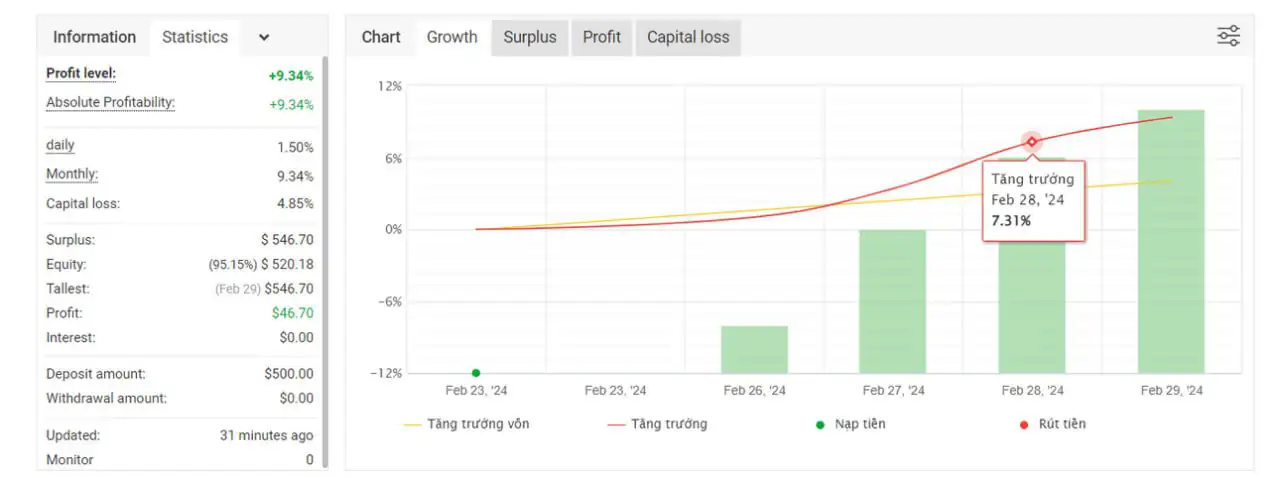The height and width of the screenshot is (478, 1280).
Task: Click the Profit level label link
Action: (81, 74)
